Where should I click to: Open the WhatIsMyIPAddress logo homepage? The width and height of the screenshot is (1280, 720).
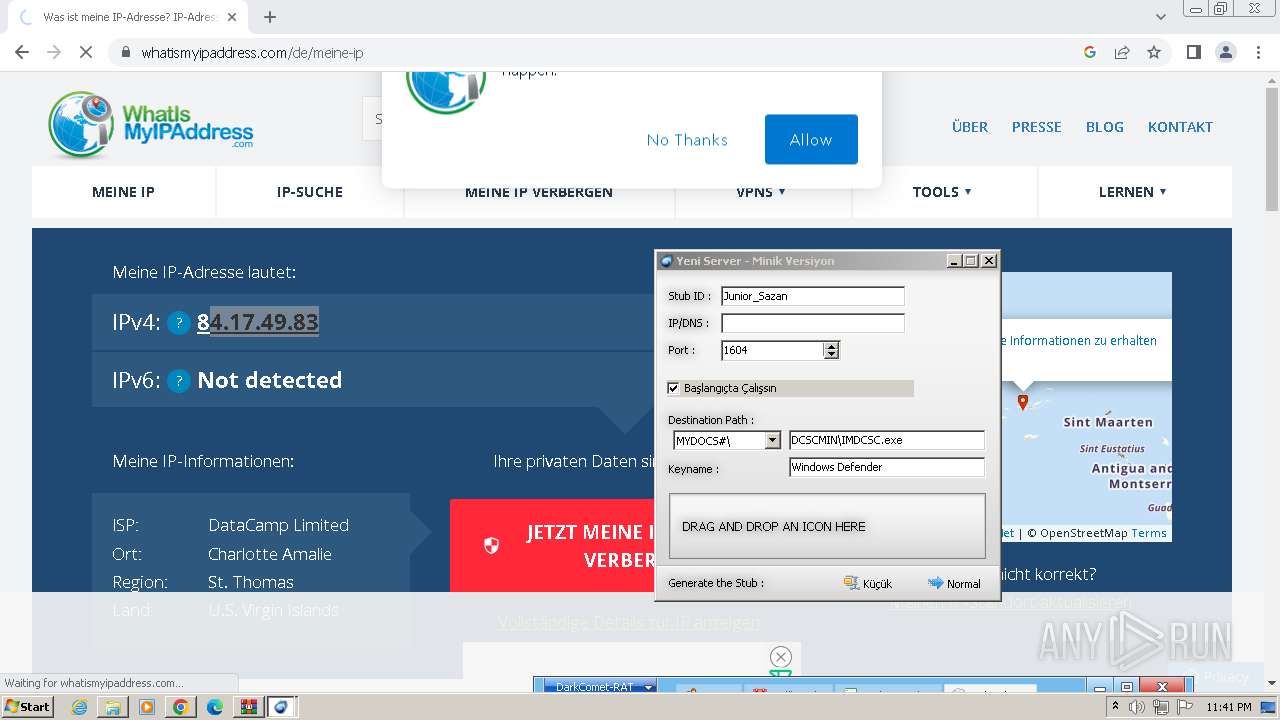[151, 126]
